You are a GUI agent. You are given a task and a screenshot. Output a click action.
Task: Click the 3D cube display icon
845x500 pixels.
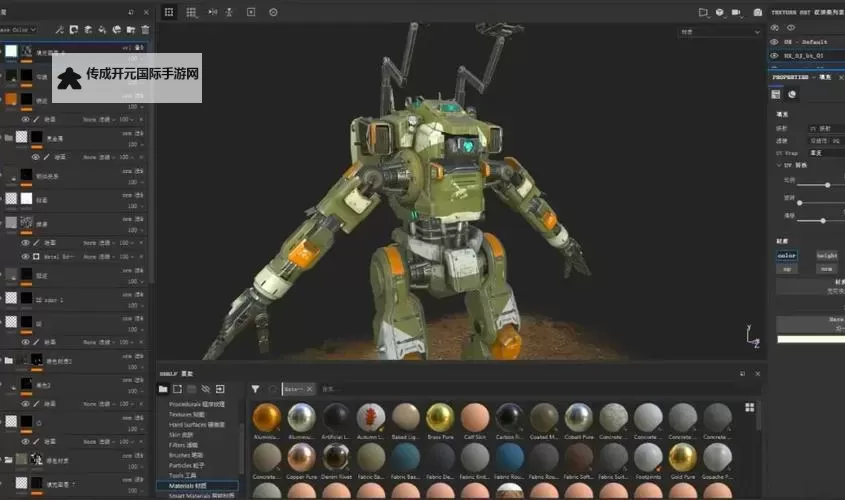(x=719, y=12)
